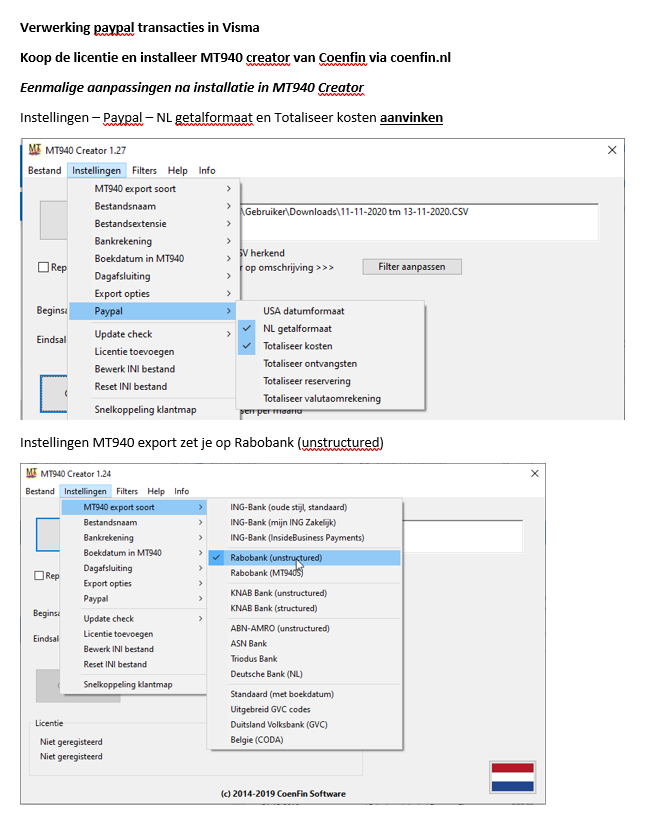Expand the Dagafsluiting submenu arrow in the 1.24 window
This screenshot has width=650, height=833.
pos(201,568)
